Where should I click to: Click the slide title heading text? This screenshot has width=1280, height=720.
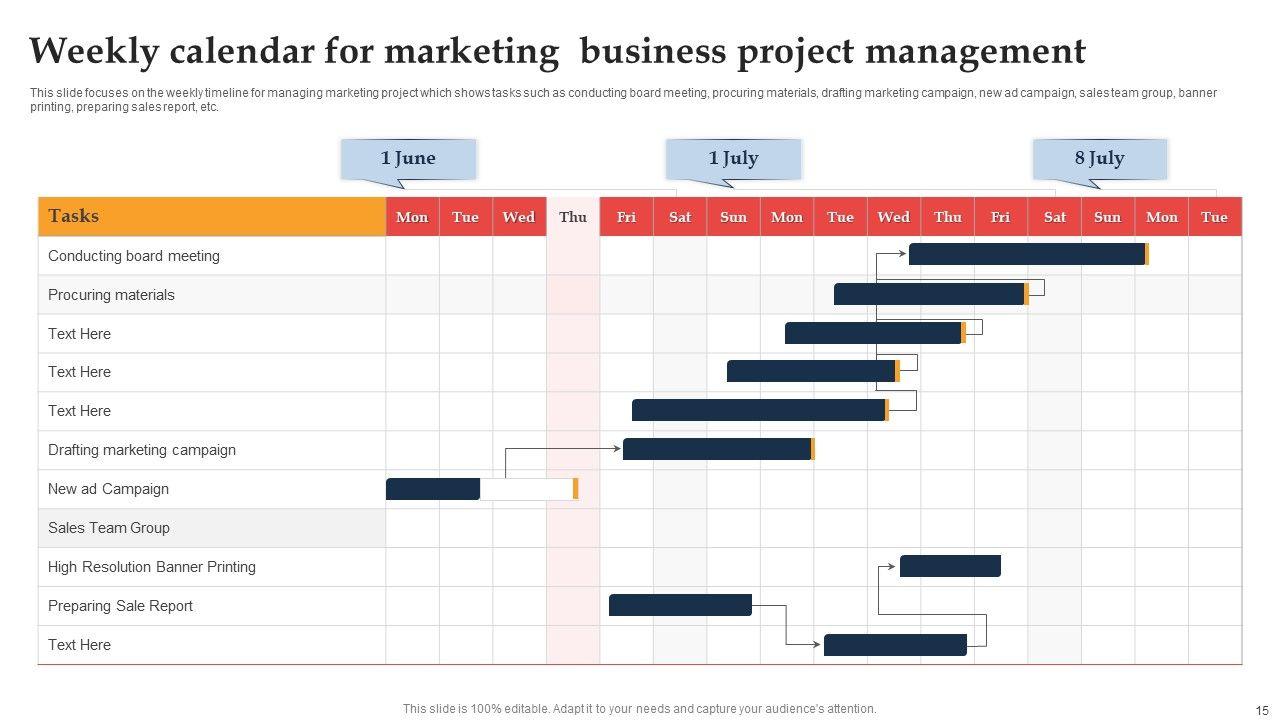[x=557, y=51]
